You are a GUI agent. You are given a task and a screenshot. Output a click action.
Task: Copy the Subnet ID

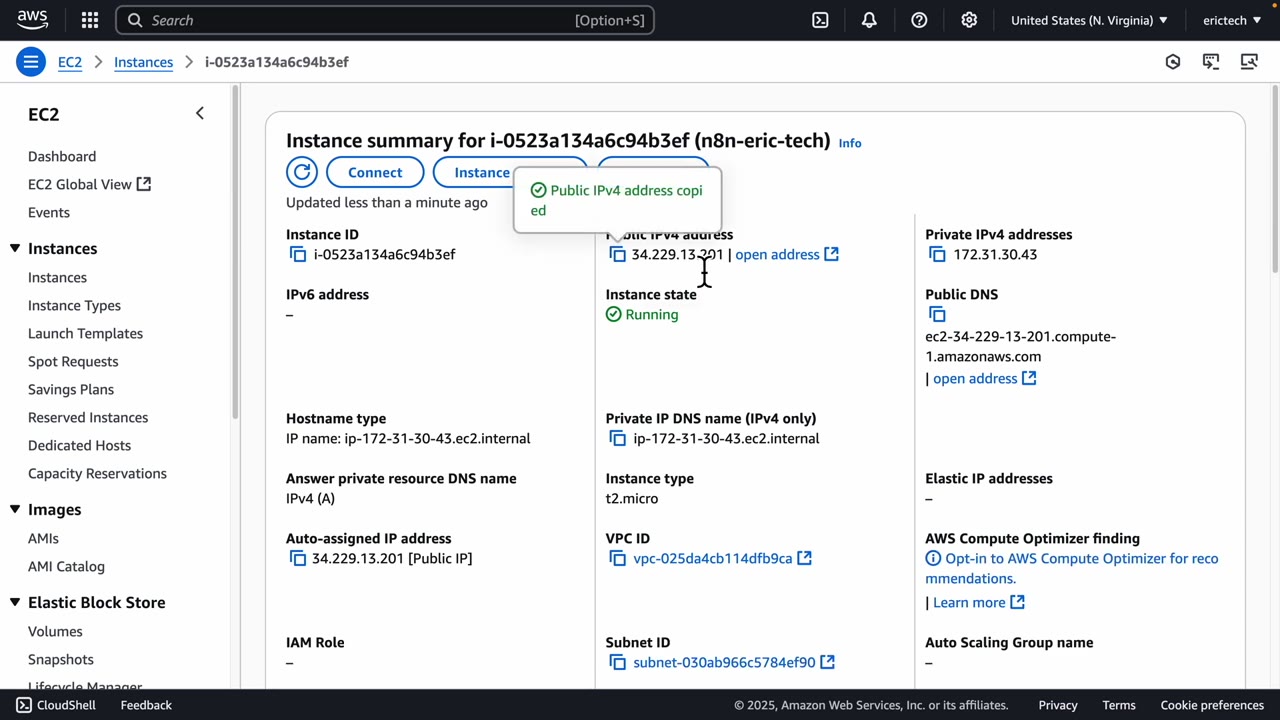pos(617,663)
